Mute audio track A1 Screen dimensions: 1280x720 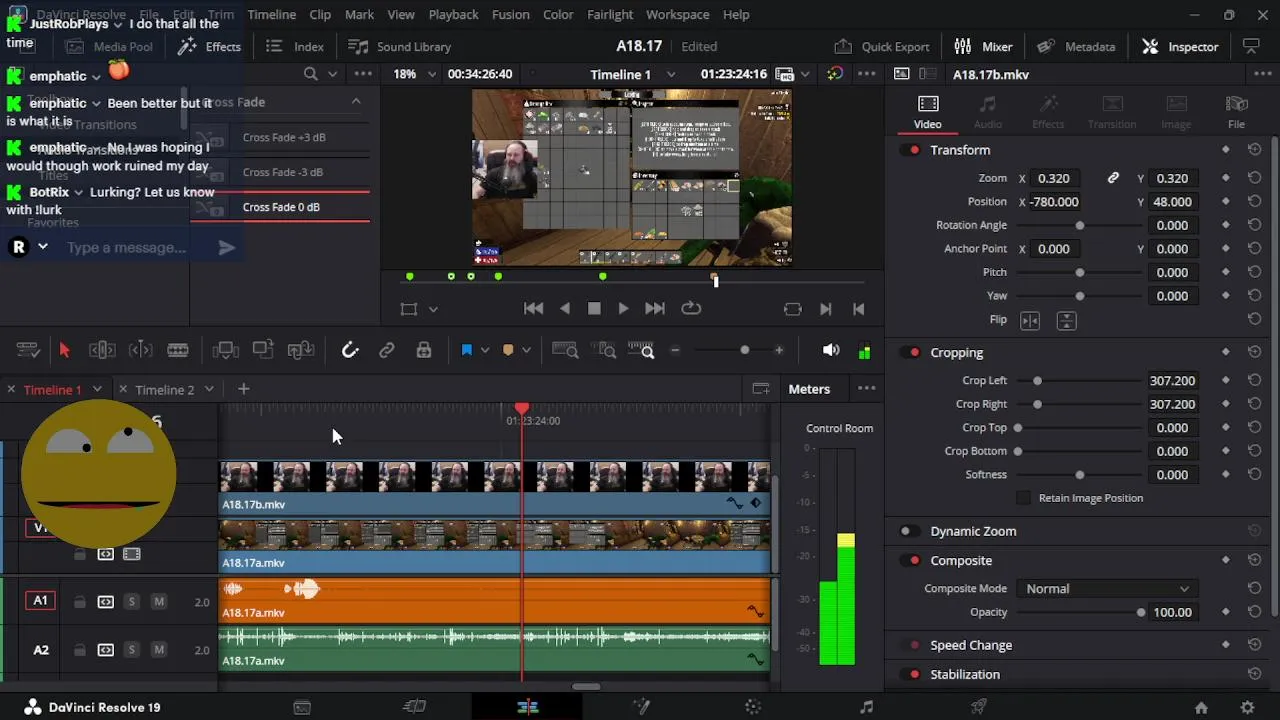[x=158, y=601]
